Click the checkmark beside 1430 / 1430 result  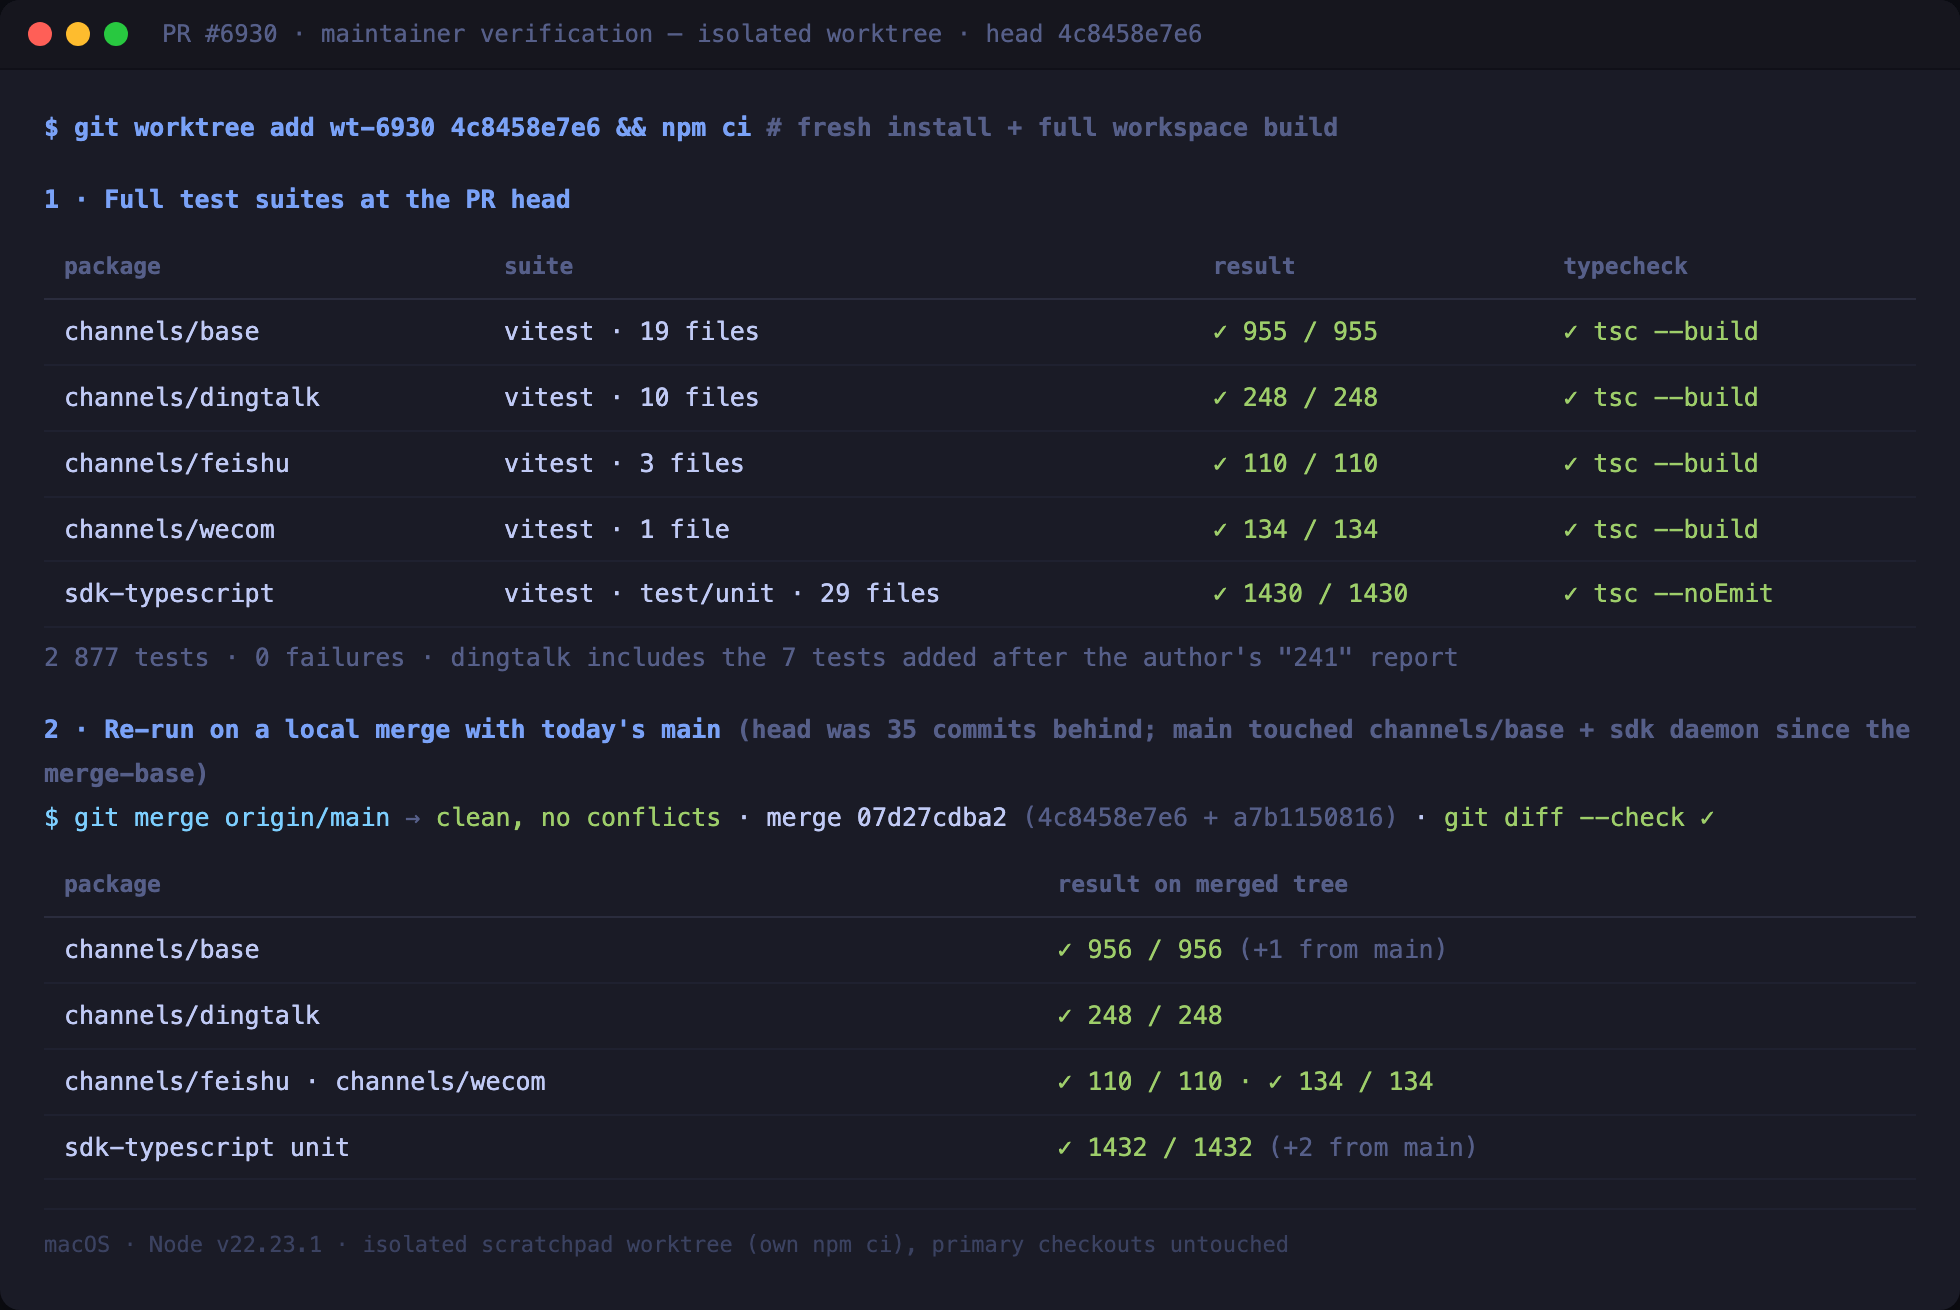pos(1220,594)
